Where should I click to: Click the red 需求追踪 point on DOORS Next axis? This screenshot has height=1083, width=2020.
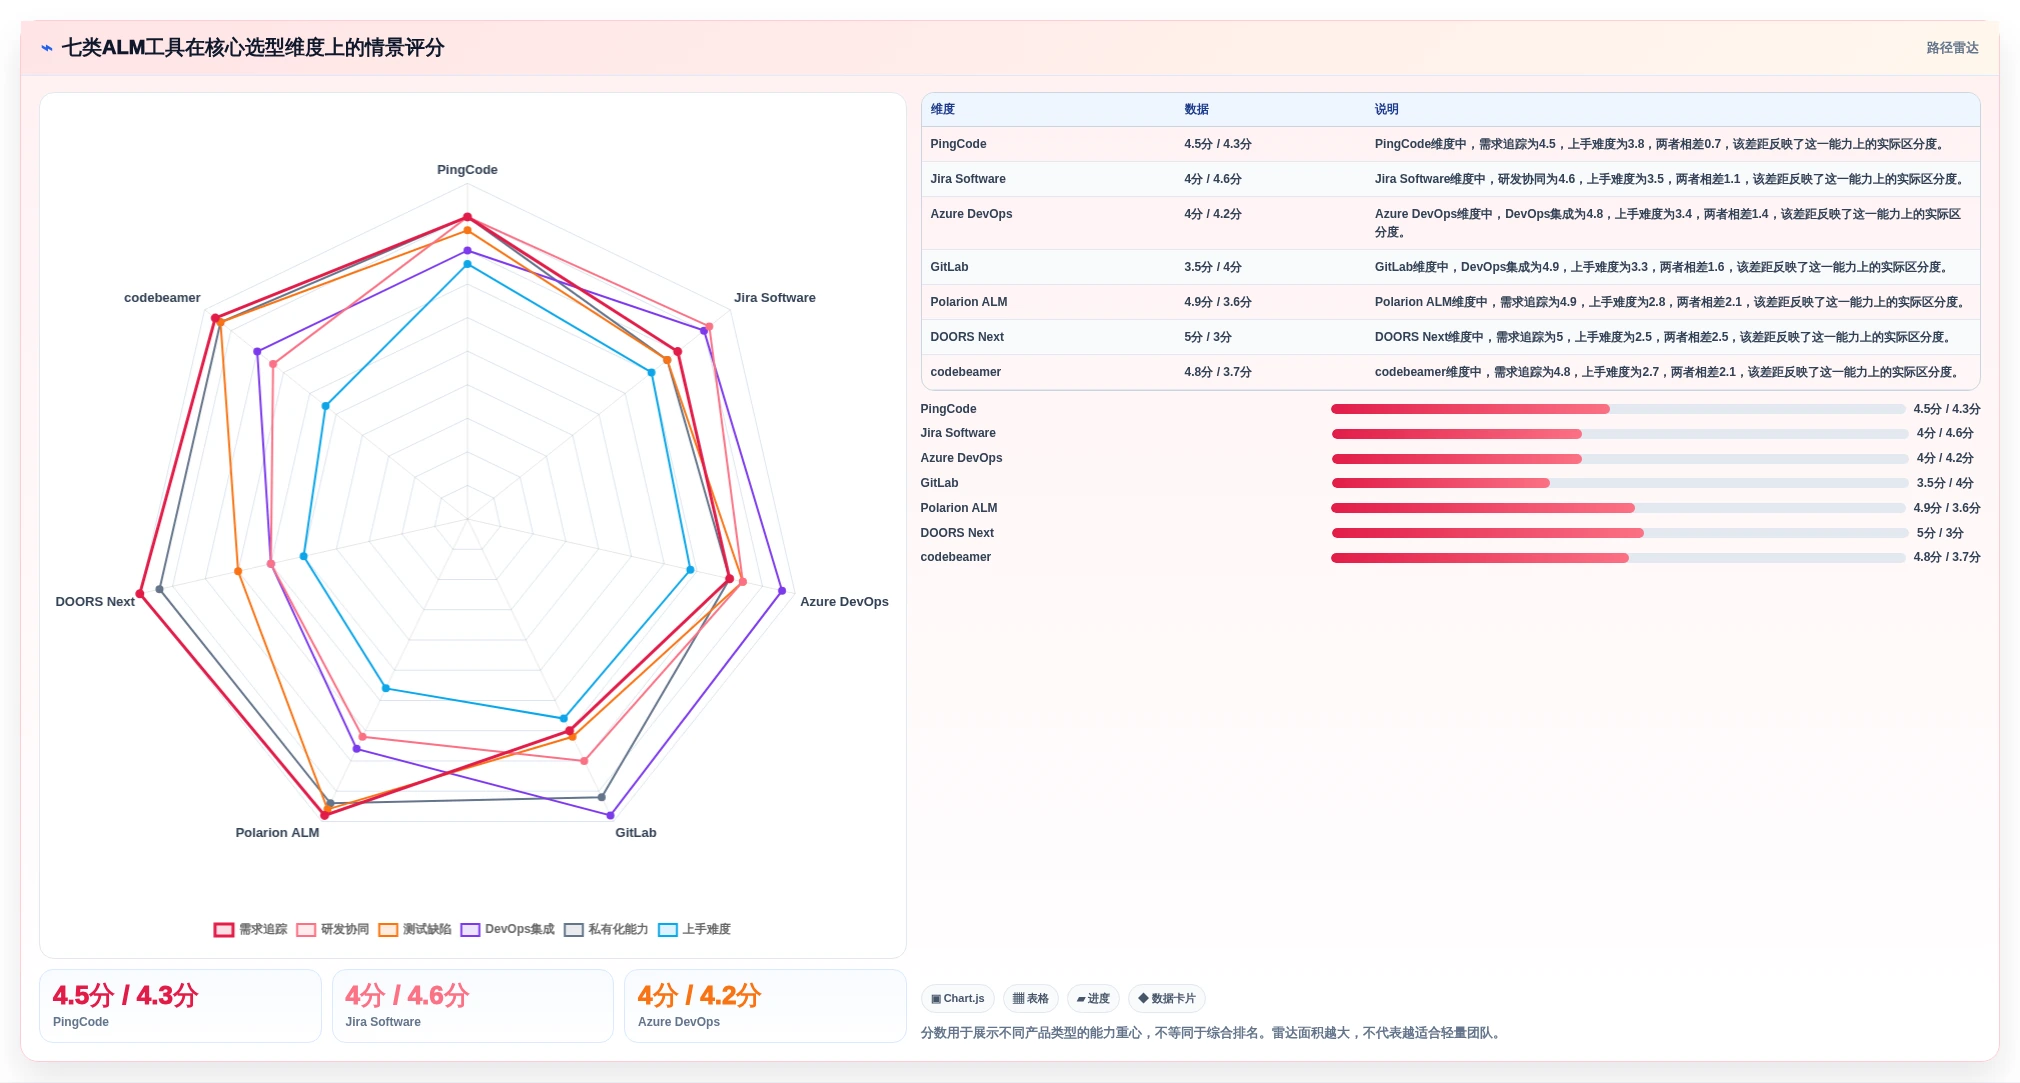pyautogui.click(x=140, y=594)
